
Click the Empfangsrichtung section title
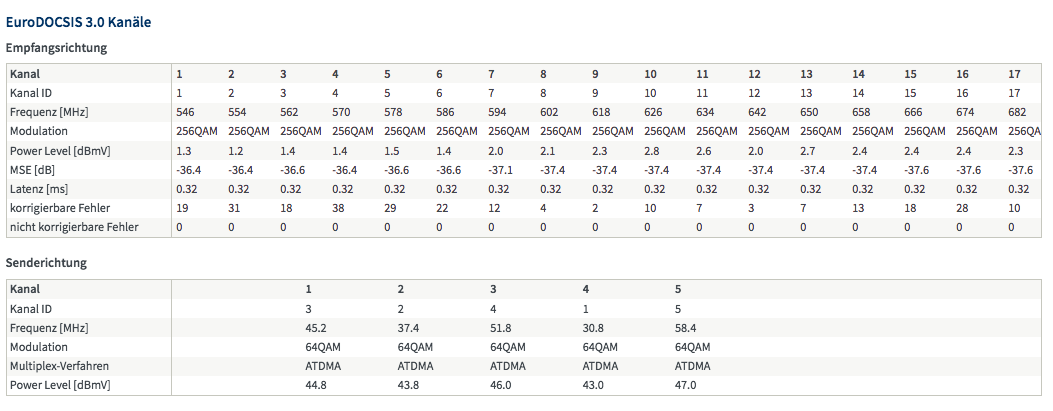(56, 47)
